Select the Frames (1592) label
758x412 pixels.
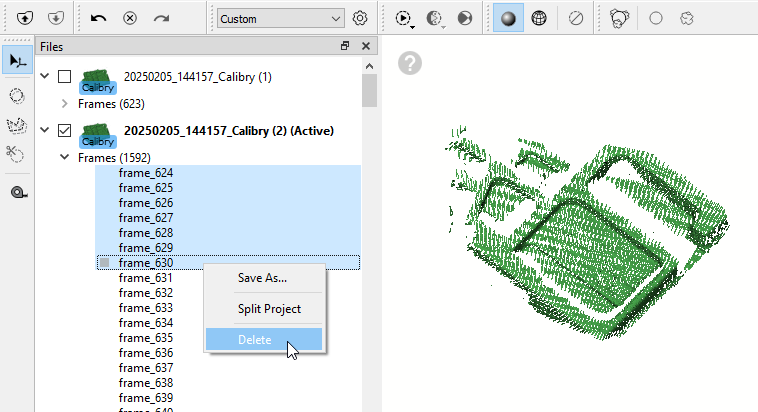click(x=114, y=158)
